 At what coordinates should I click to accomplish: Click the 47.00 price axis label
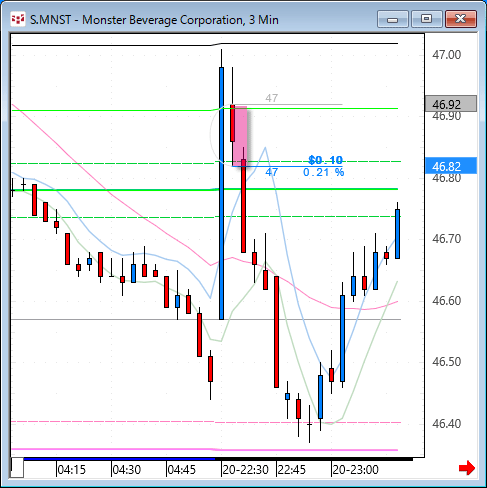tap(446, 55)
